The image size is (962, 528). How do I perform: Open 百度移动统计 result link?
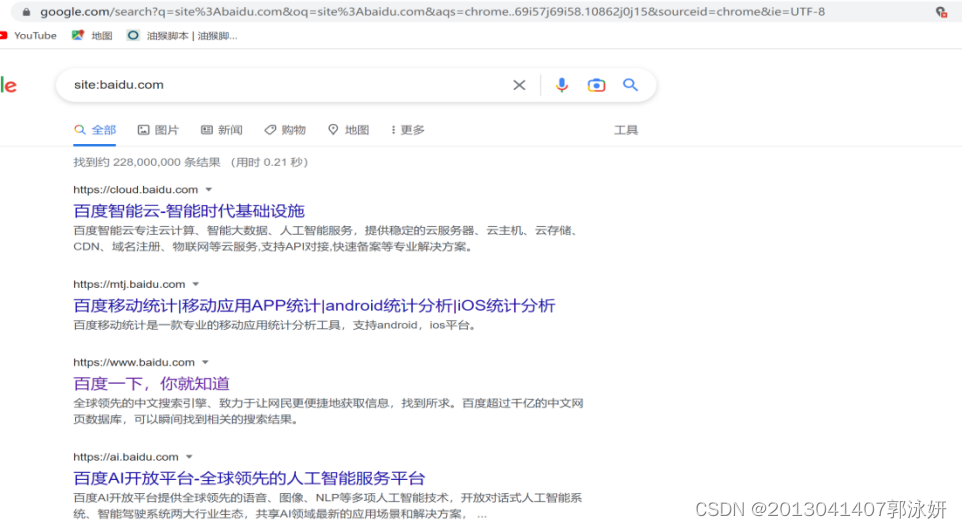click(x=314, y=305)
